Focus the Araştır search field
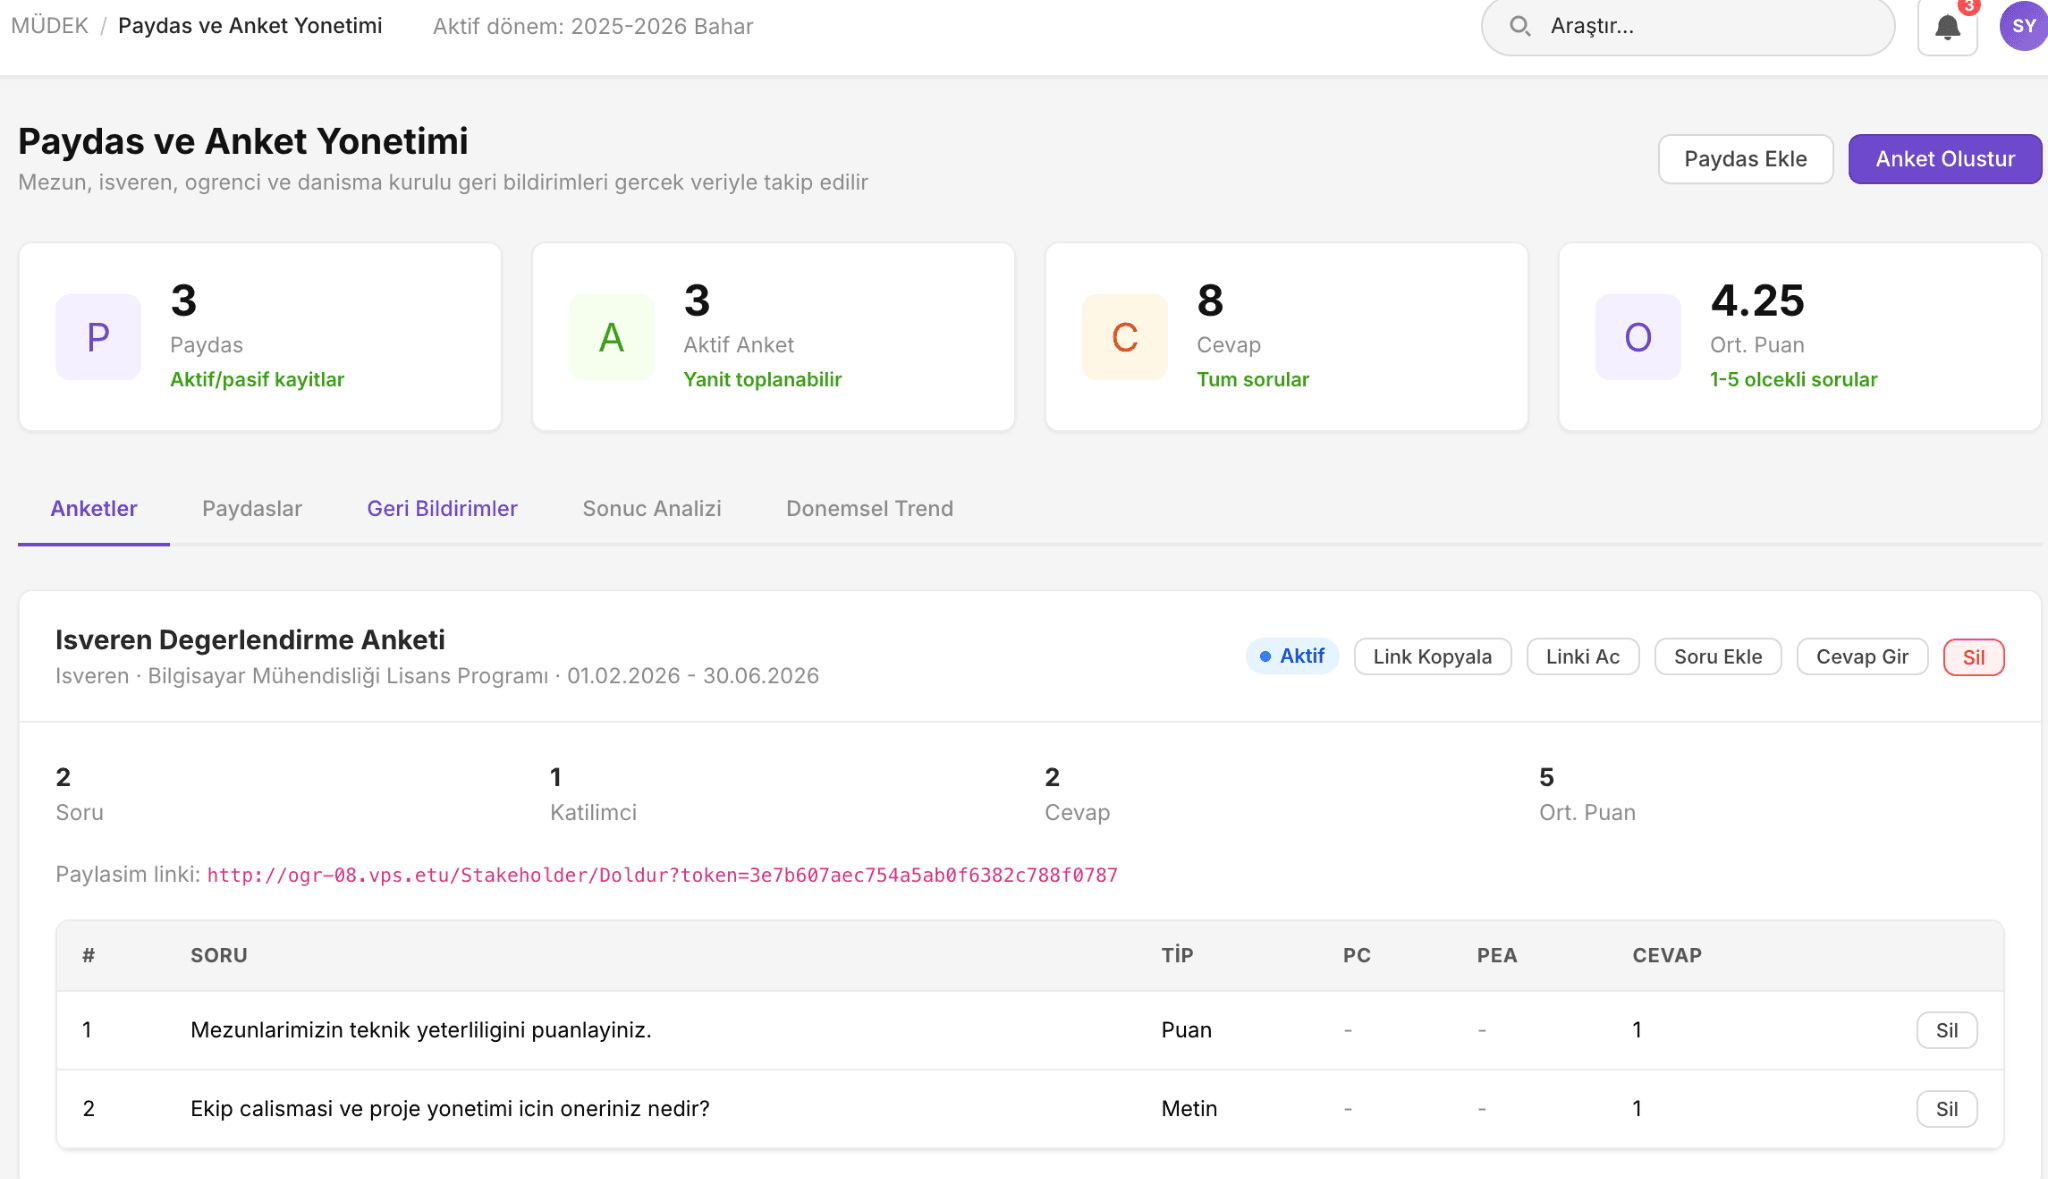The image size is (2048, 1179). click(1688, 27)
